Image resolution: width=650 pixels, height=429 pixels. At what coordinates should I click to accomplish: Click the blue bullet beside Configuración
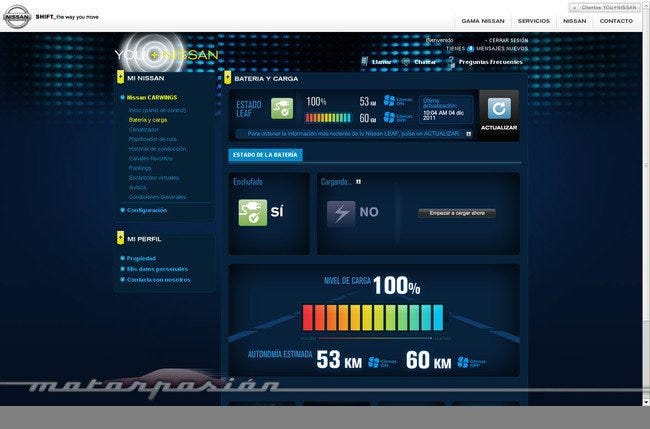pos(122,210)
